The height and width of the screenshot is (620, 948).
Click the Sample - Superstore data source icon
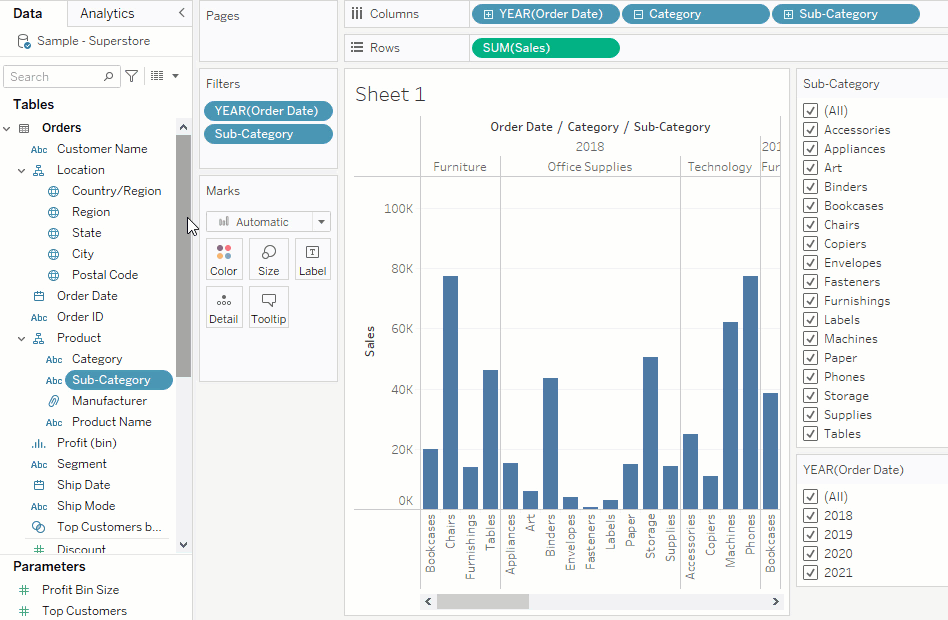tap(24, 41)
